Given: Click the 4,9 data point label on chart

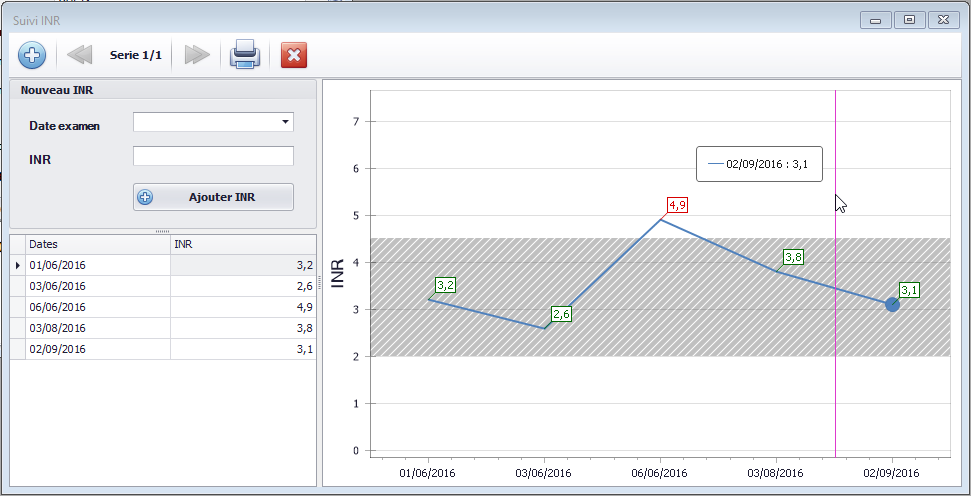Looking at the screenshot, I should (x=677, y=205).
